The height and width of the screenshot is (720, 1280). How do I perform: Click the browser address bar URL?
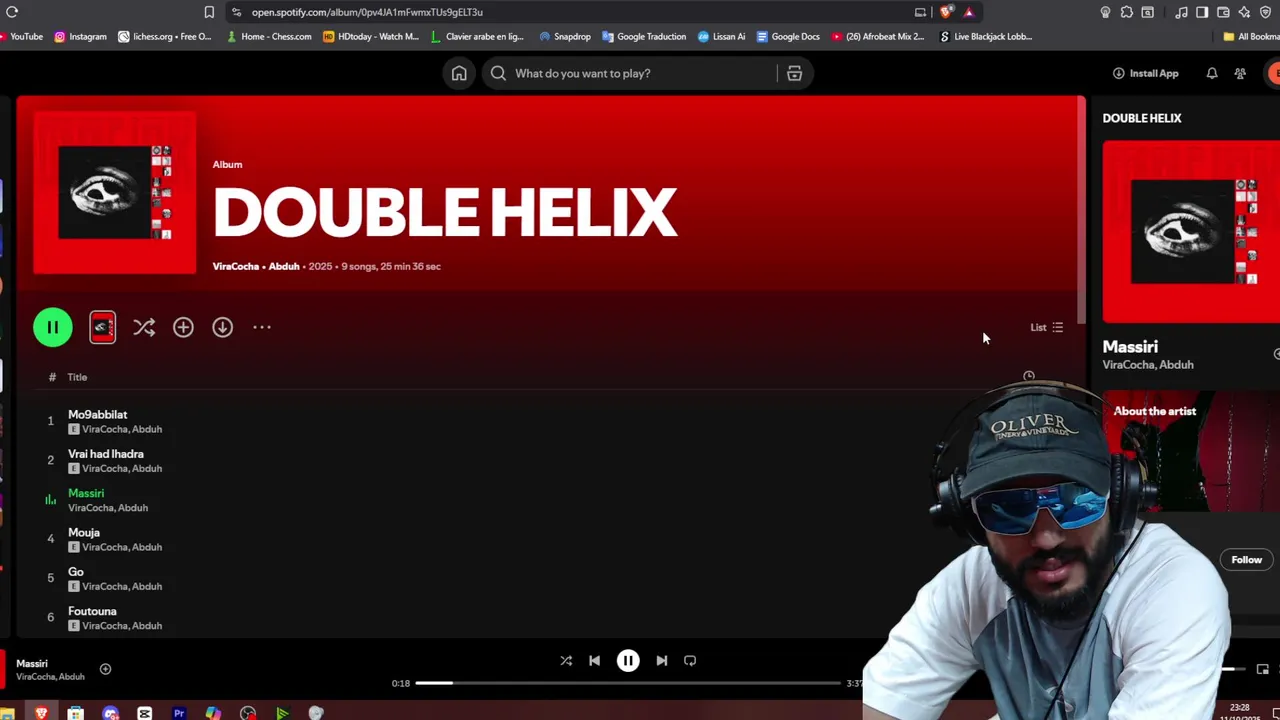[367, 12]
